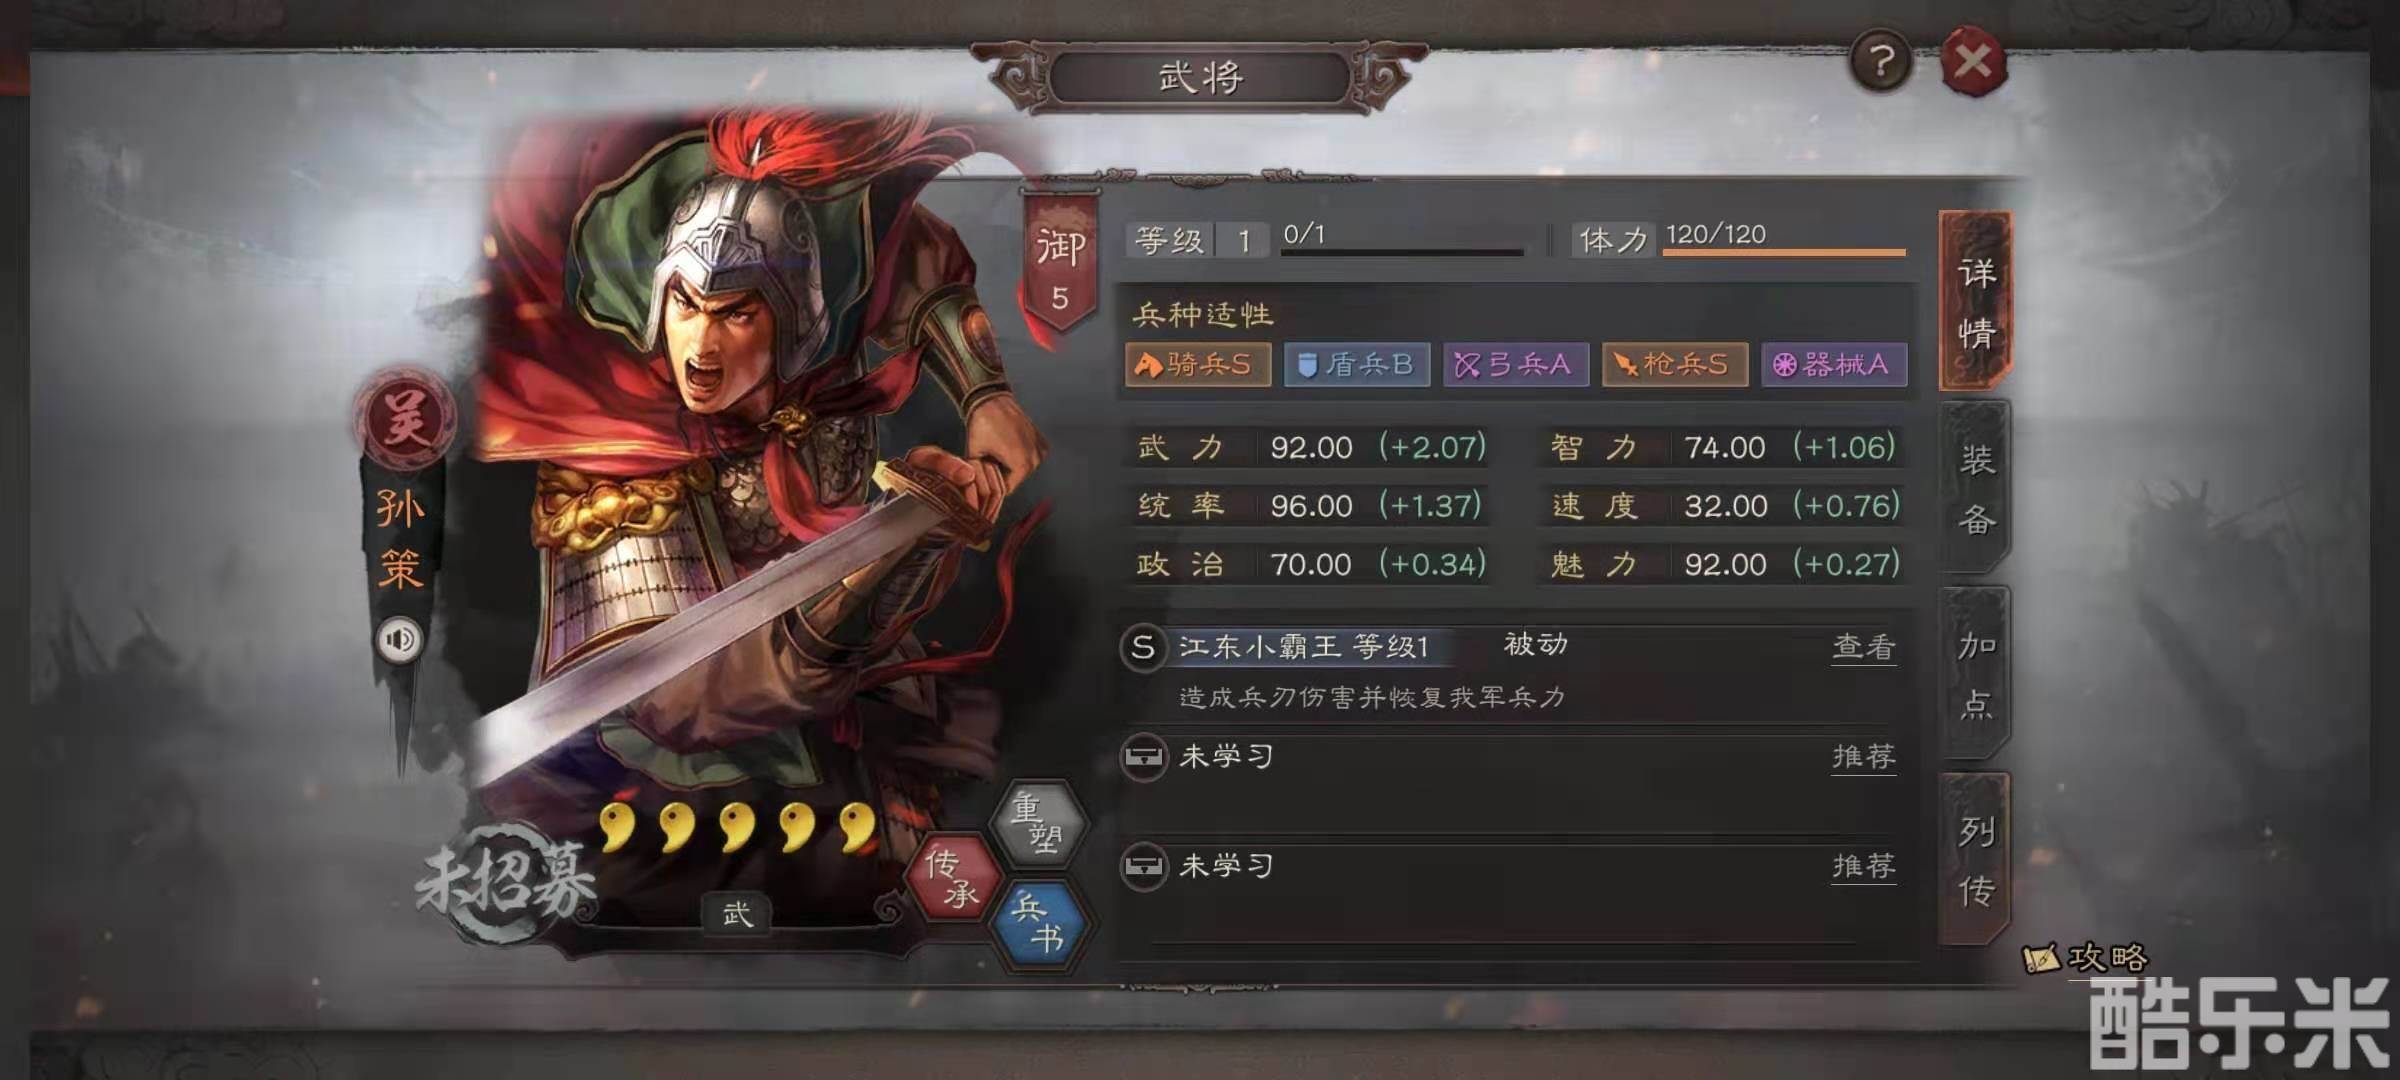The height and width of the screenshot is (1080, 2400).
Task: Open the 攻略 strategy guide button
Action: [2086, 958]
